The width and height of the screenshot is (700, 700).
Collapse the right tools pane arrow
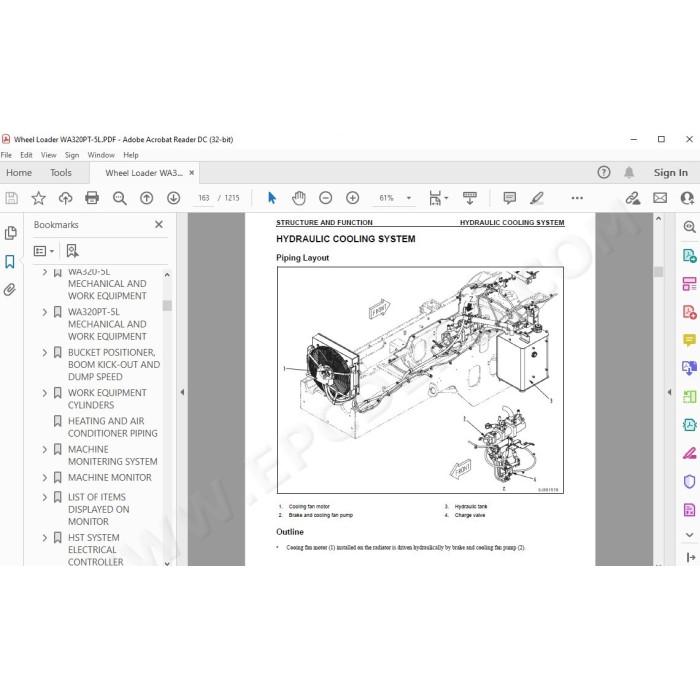click(669, 392)
